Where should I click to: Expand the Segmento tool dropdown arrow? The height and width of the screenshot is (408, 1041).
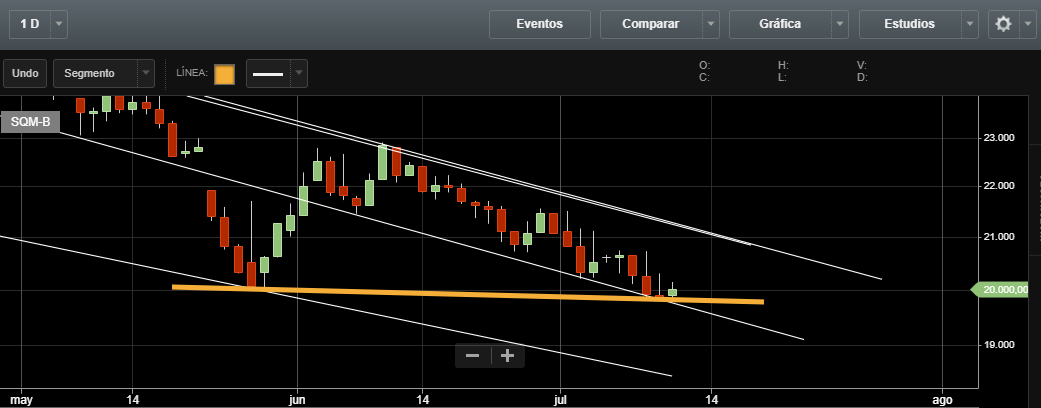coord(146,74)
